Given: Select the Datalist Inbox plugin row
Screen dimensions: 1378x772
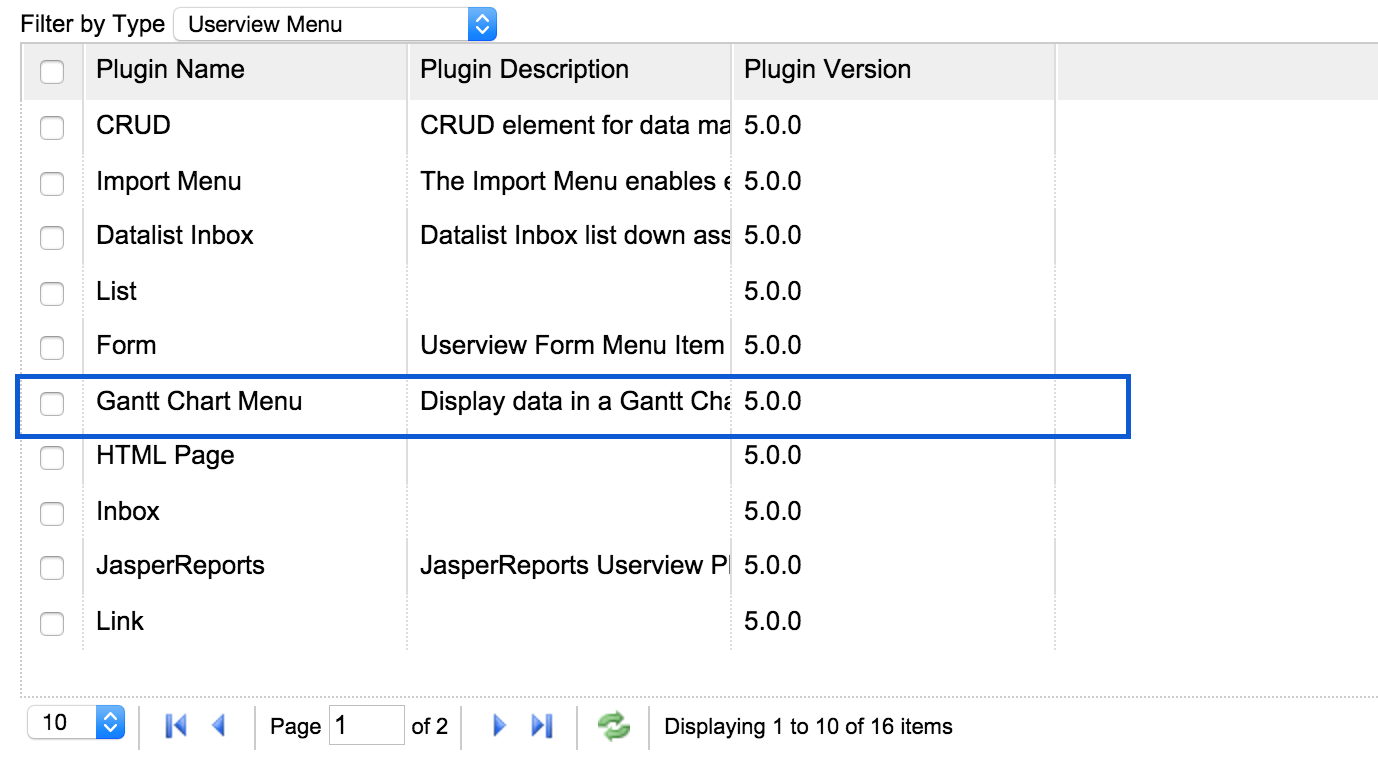Looking at the screenshot, I should tap(175, 236).
